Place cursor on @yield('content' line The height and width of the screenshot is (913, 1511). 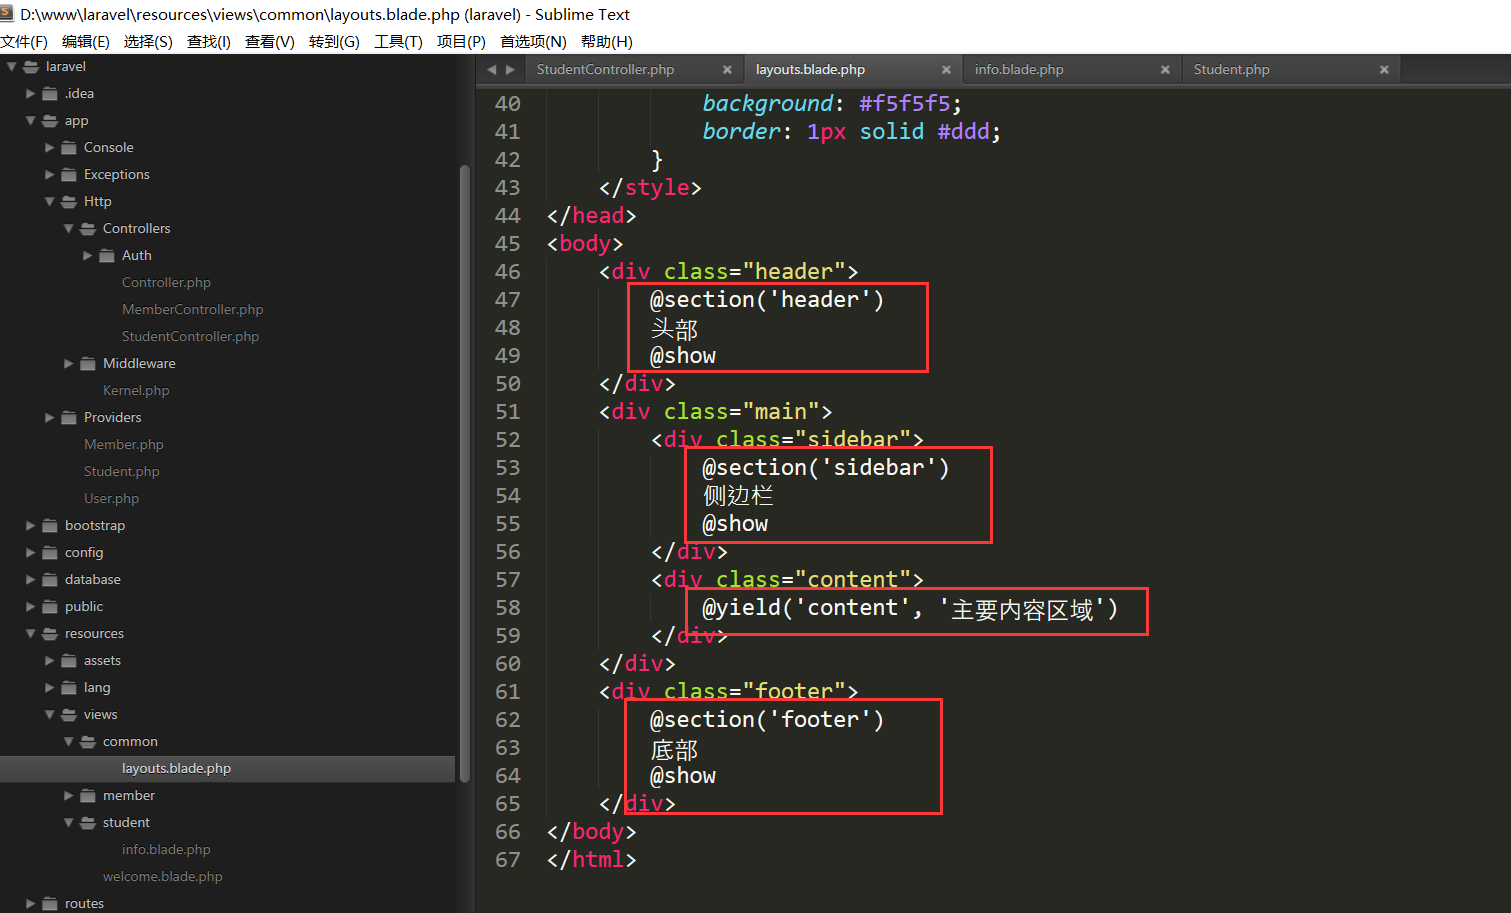coord(910,608)
